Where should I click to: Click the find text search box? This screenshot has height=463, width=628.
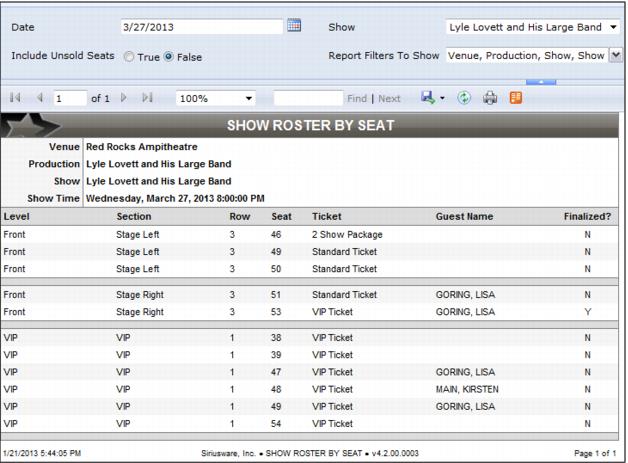click(307, 99)
